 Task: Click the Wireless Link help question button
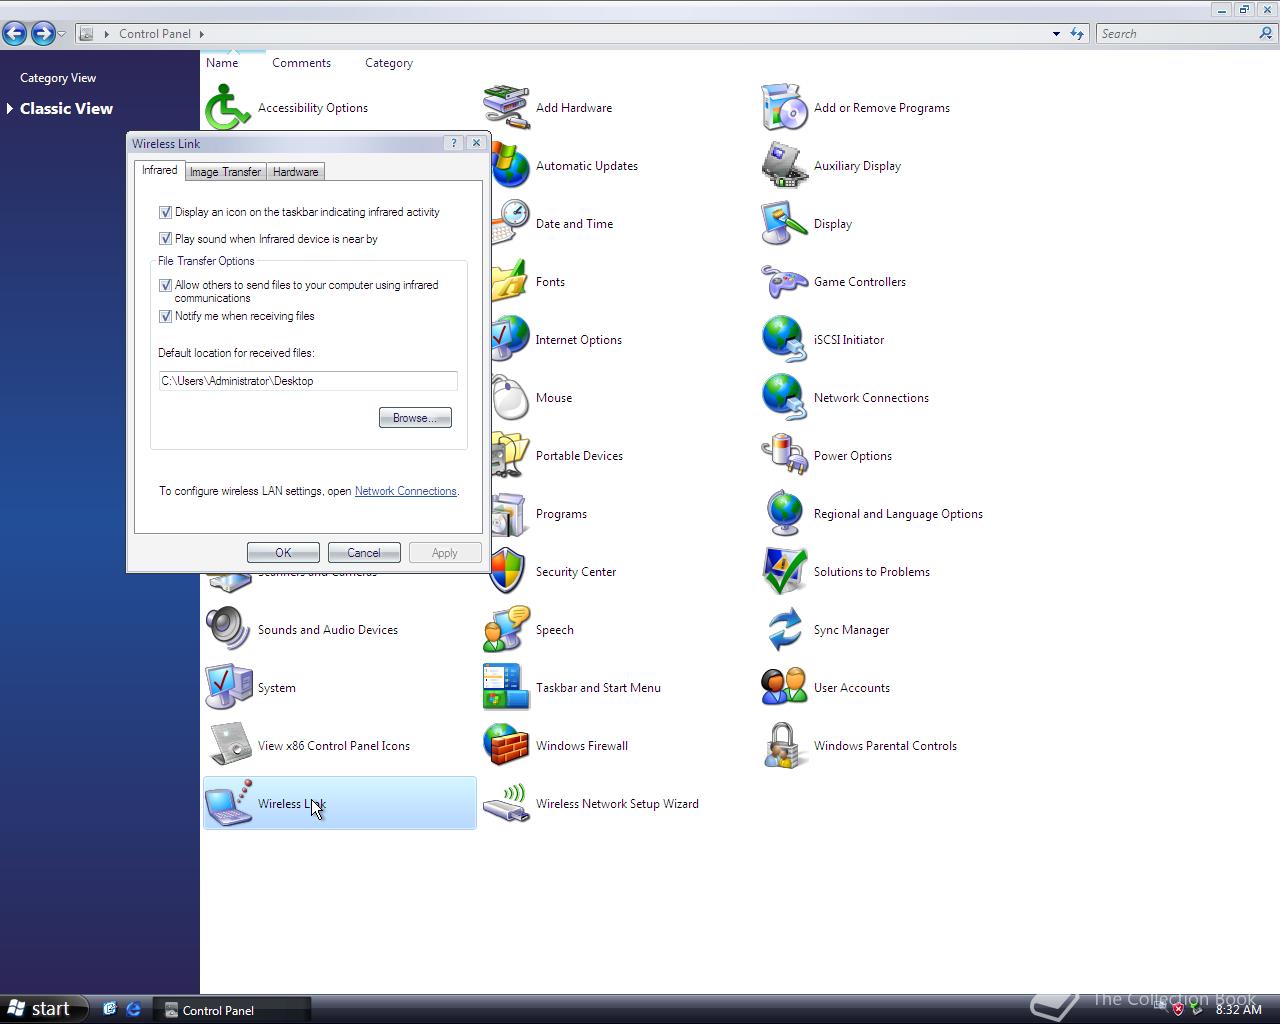pos(453,143)
